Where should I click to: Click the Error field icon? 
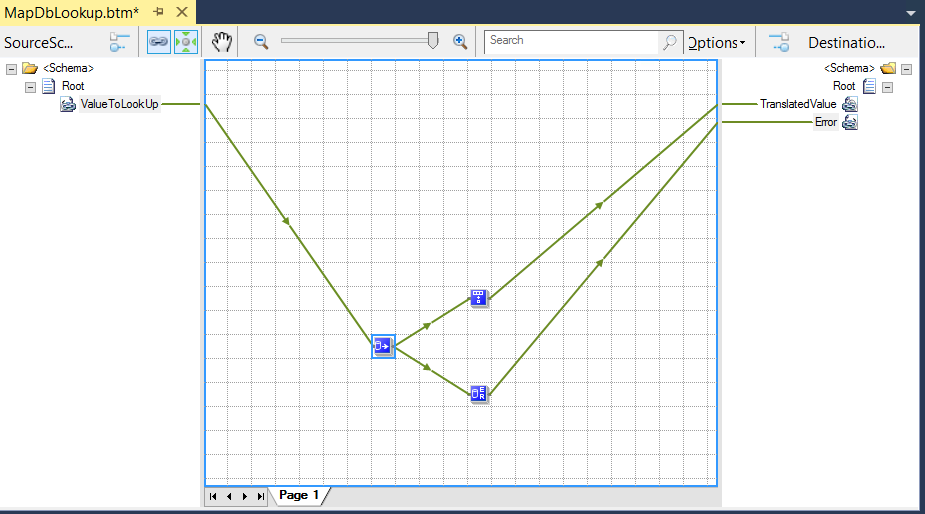click(850, 122)
